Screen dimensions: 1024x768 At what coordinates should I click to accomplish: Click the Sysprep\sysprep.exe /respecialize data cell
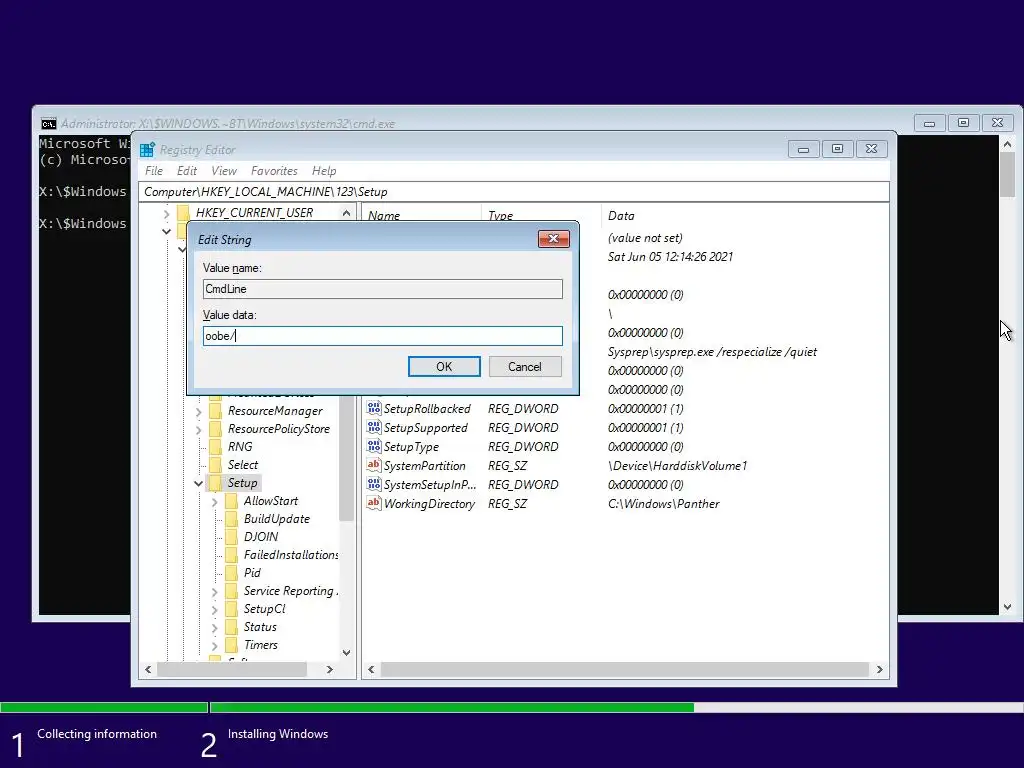[x=712, y=351]
